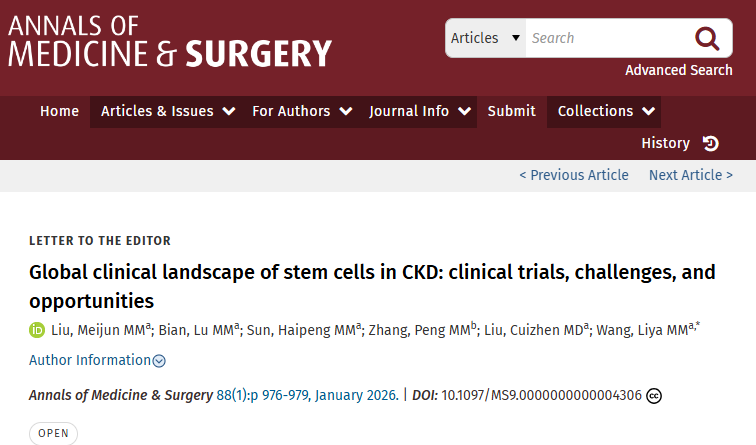The width and height of the screenshot is (756, 445).
Task: Click into the Search text field
Action: [603, 38]
